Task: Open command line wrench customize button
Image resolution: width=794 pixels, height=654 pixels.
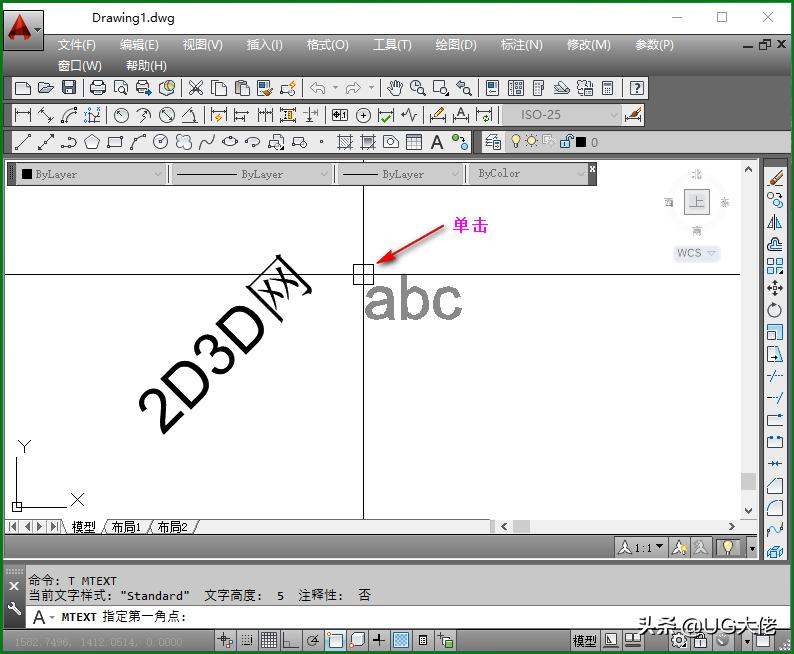Action: coord(14,607)
